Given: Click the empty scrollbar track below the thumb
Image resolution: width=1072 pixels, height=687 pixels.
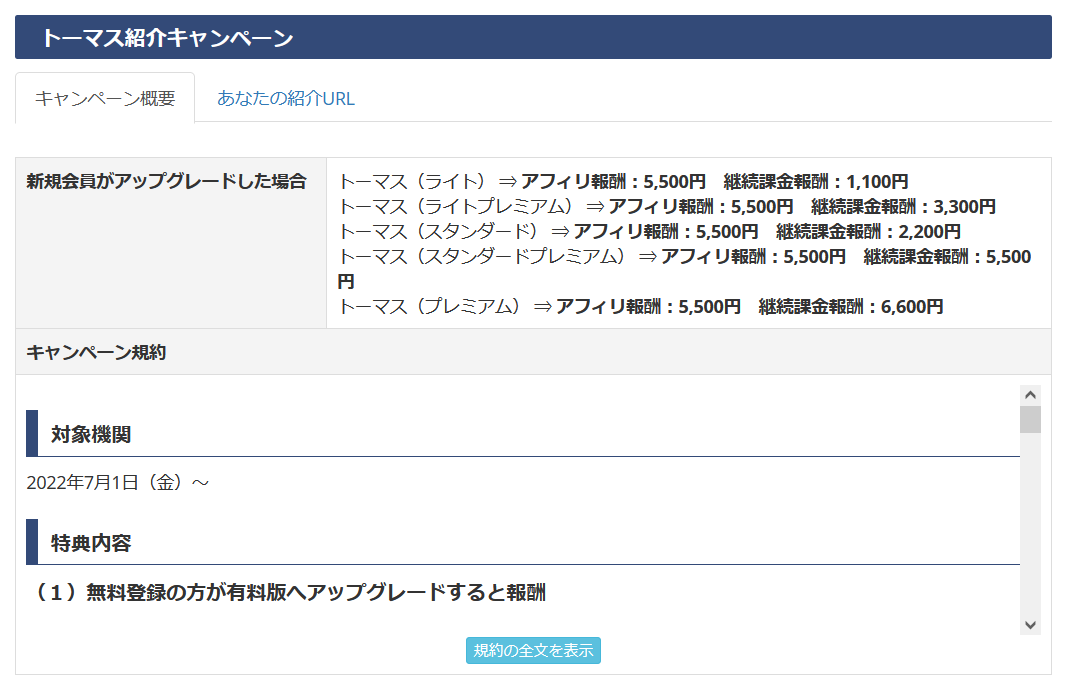Looking at the screenshot, I should coord(1030,530).
